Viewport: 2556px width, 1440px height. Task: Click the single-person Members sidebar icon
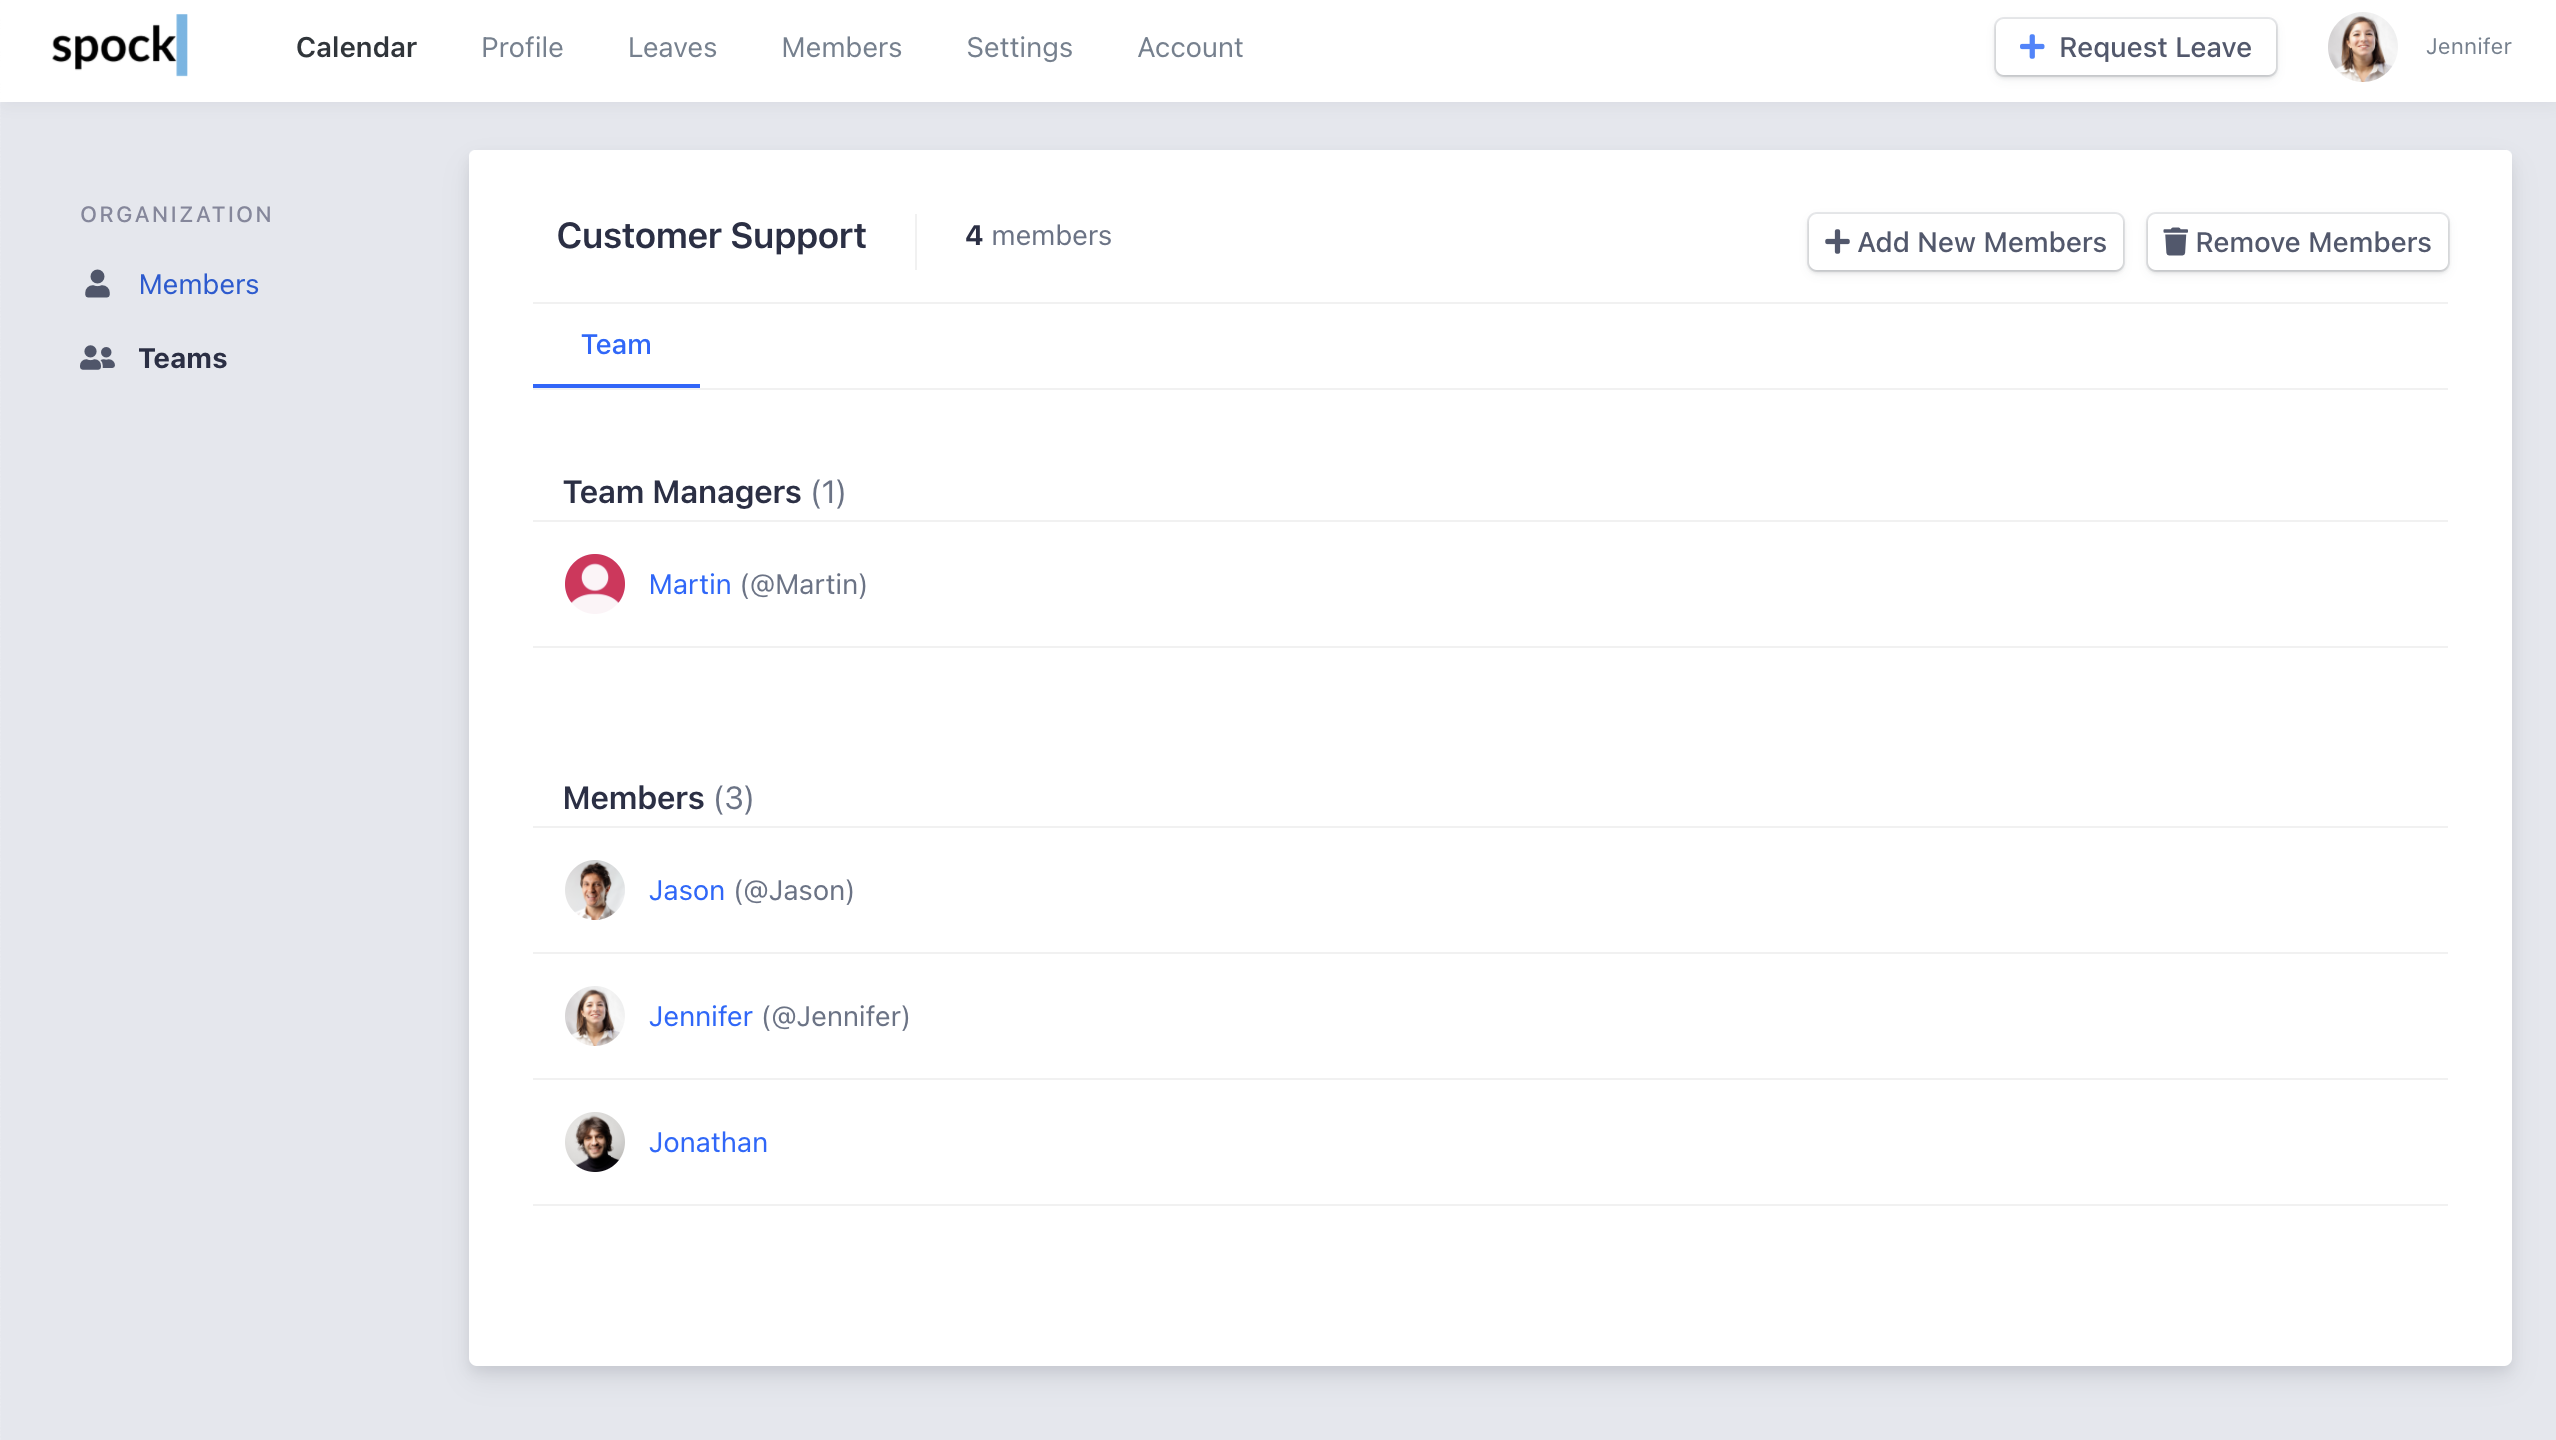97,284
